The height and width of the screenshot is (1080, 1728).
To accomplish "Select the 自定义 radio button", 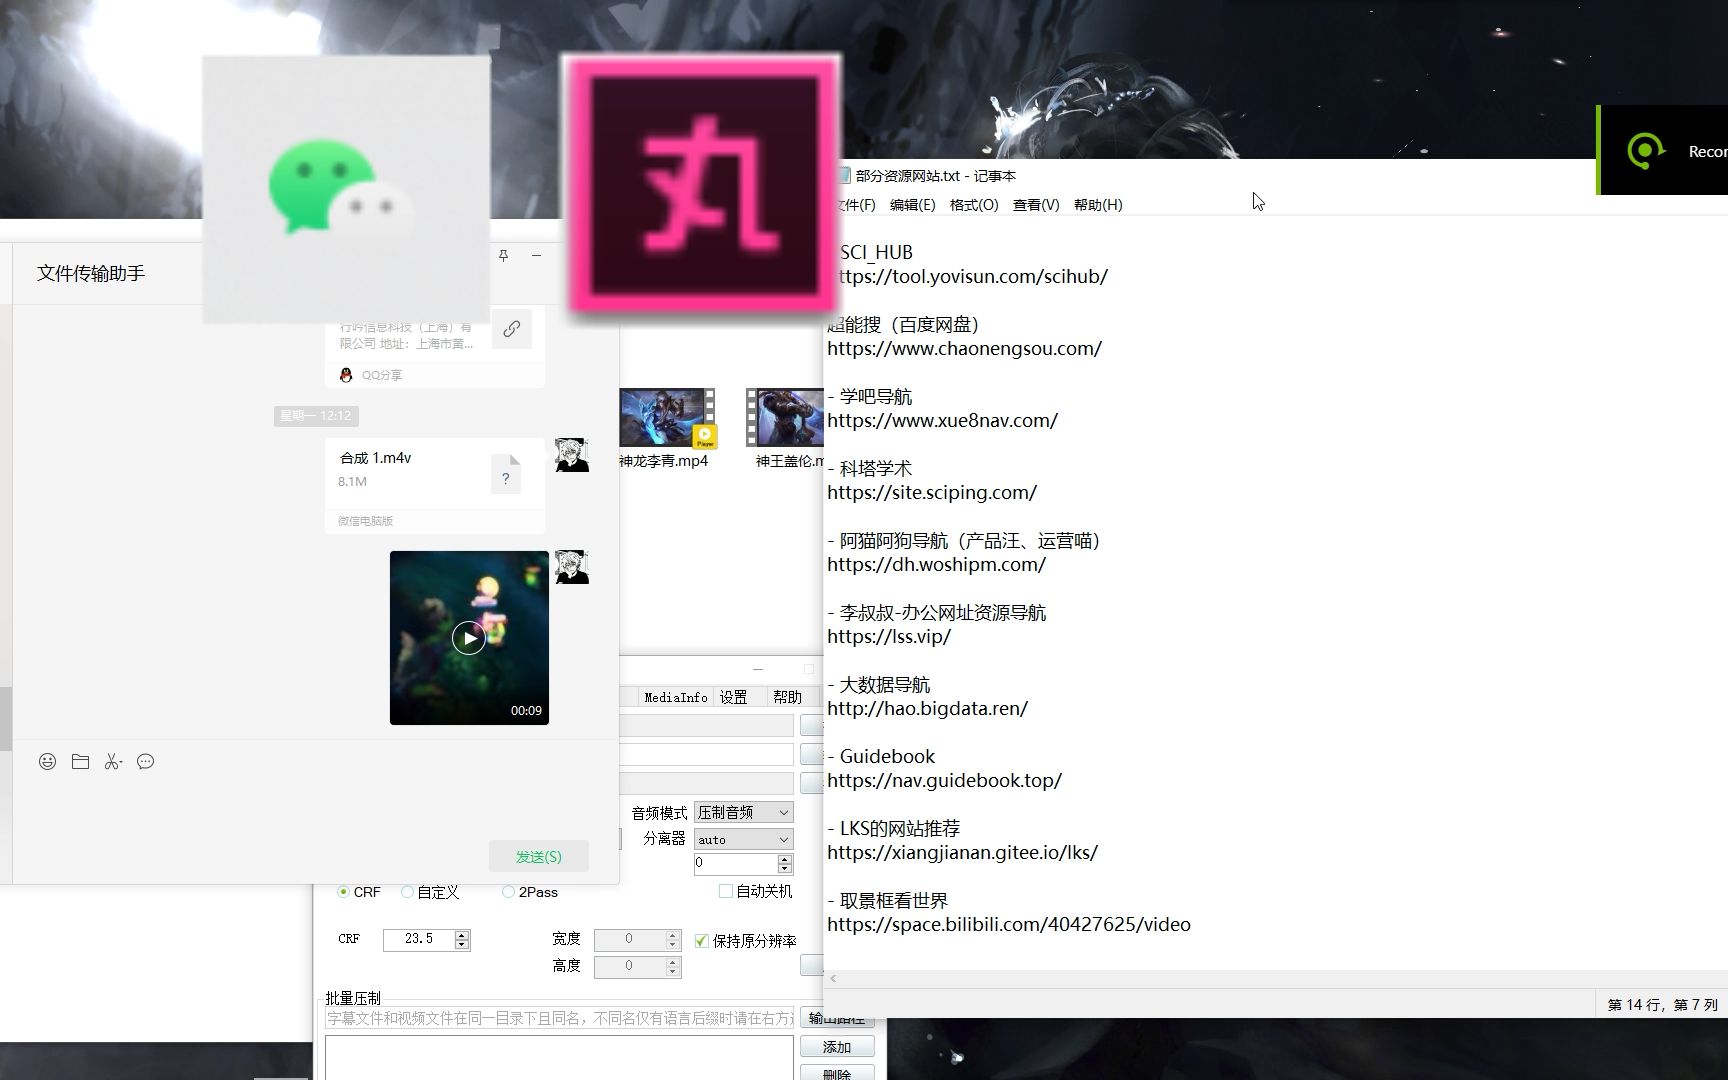I will click(407, 892).
